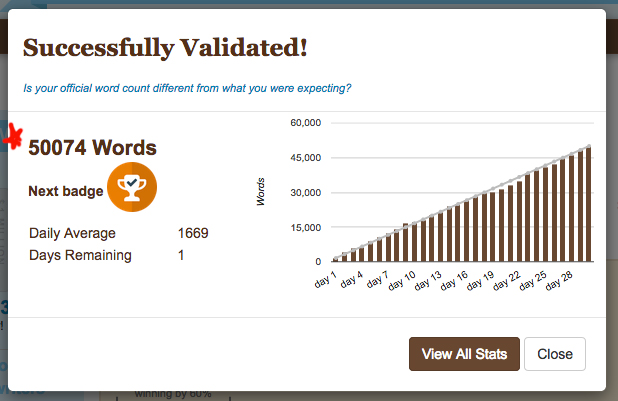Click the red asterisk mark

tap(14, 137)
